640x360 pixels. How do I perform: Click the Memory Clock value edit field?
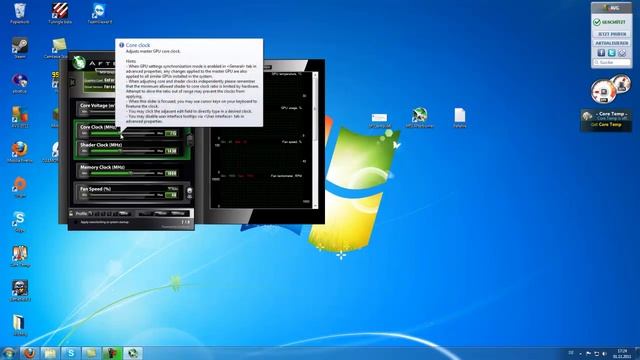click(x=171, y=173)
